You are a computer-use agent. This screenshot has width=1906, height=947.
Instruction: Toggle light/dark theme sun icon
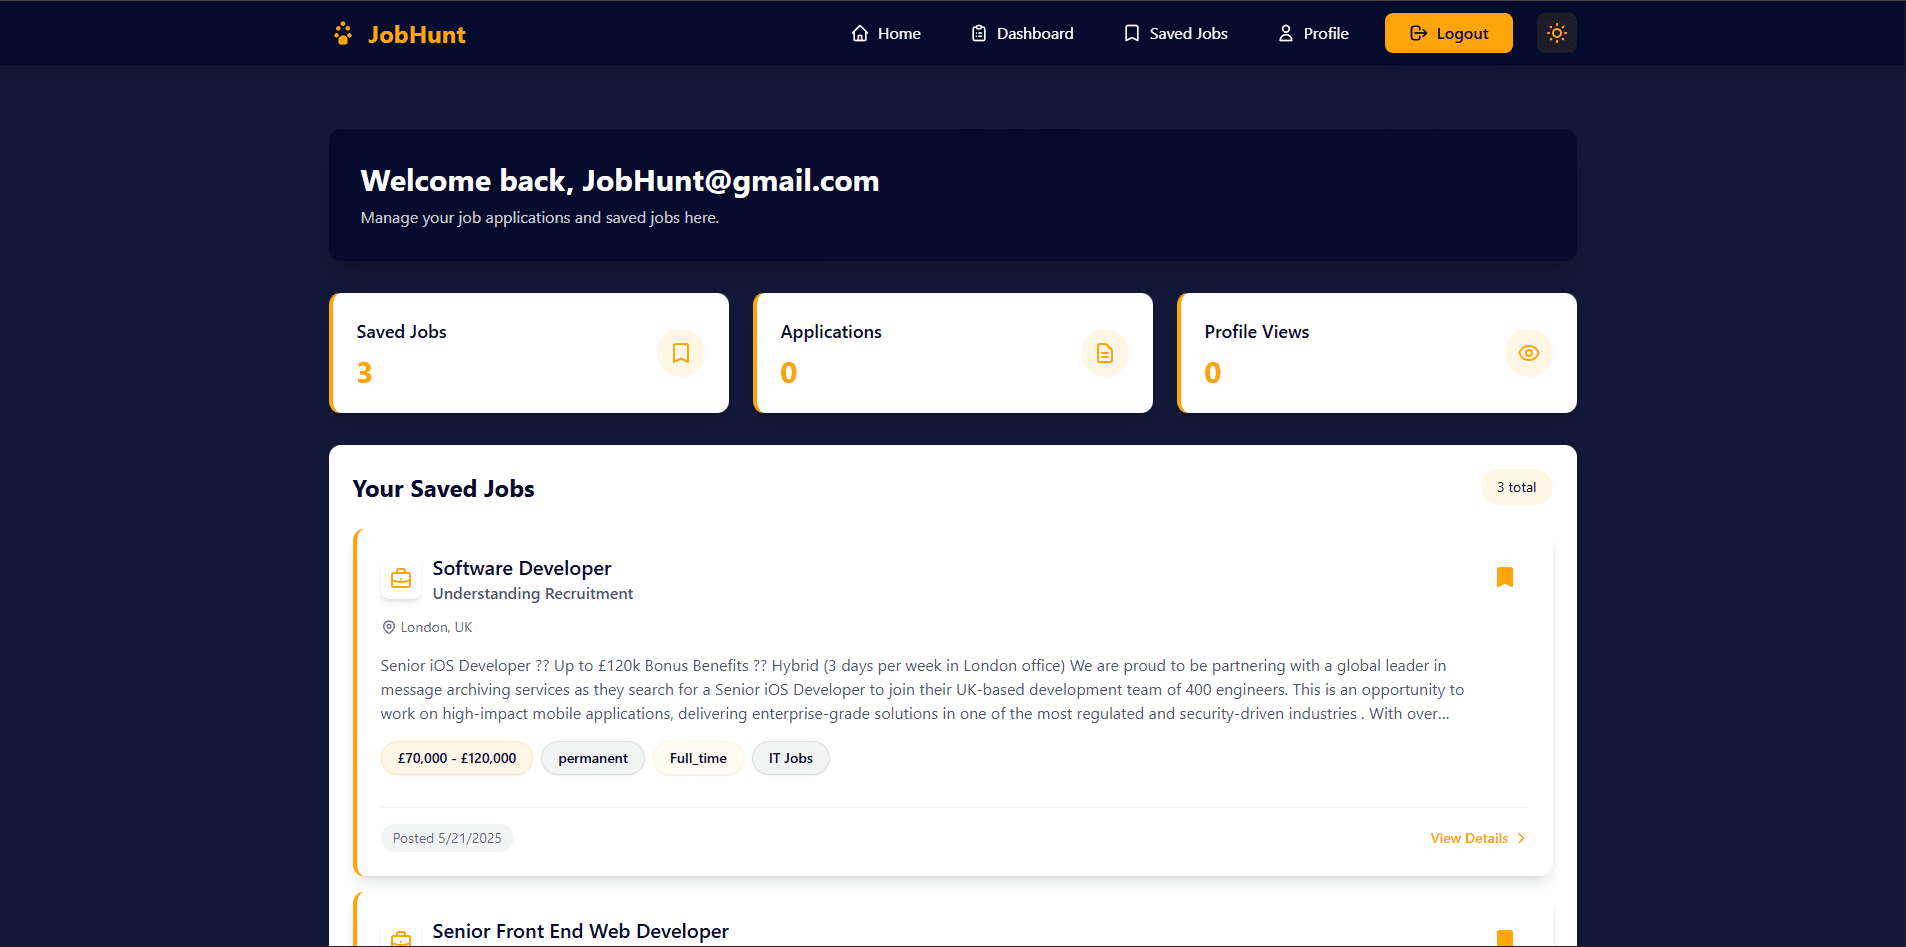pos(1556,33)
